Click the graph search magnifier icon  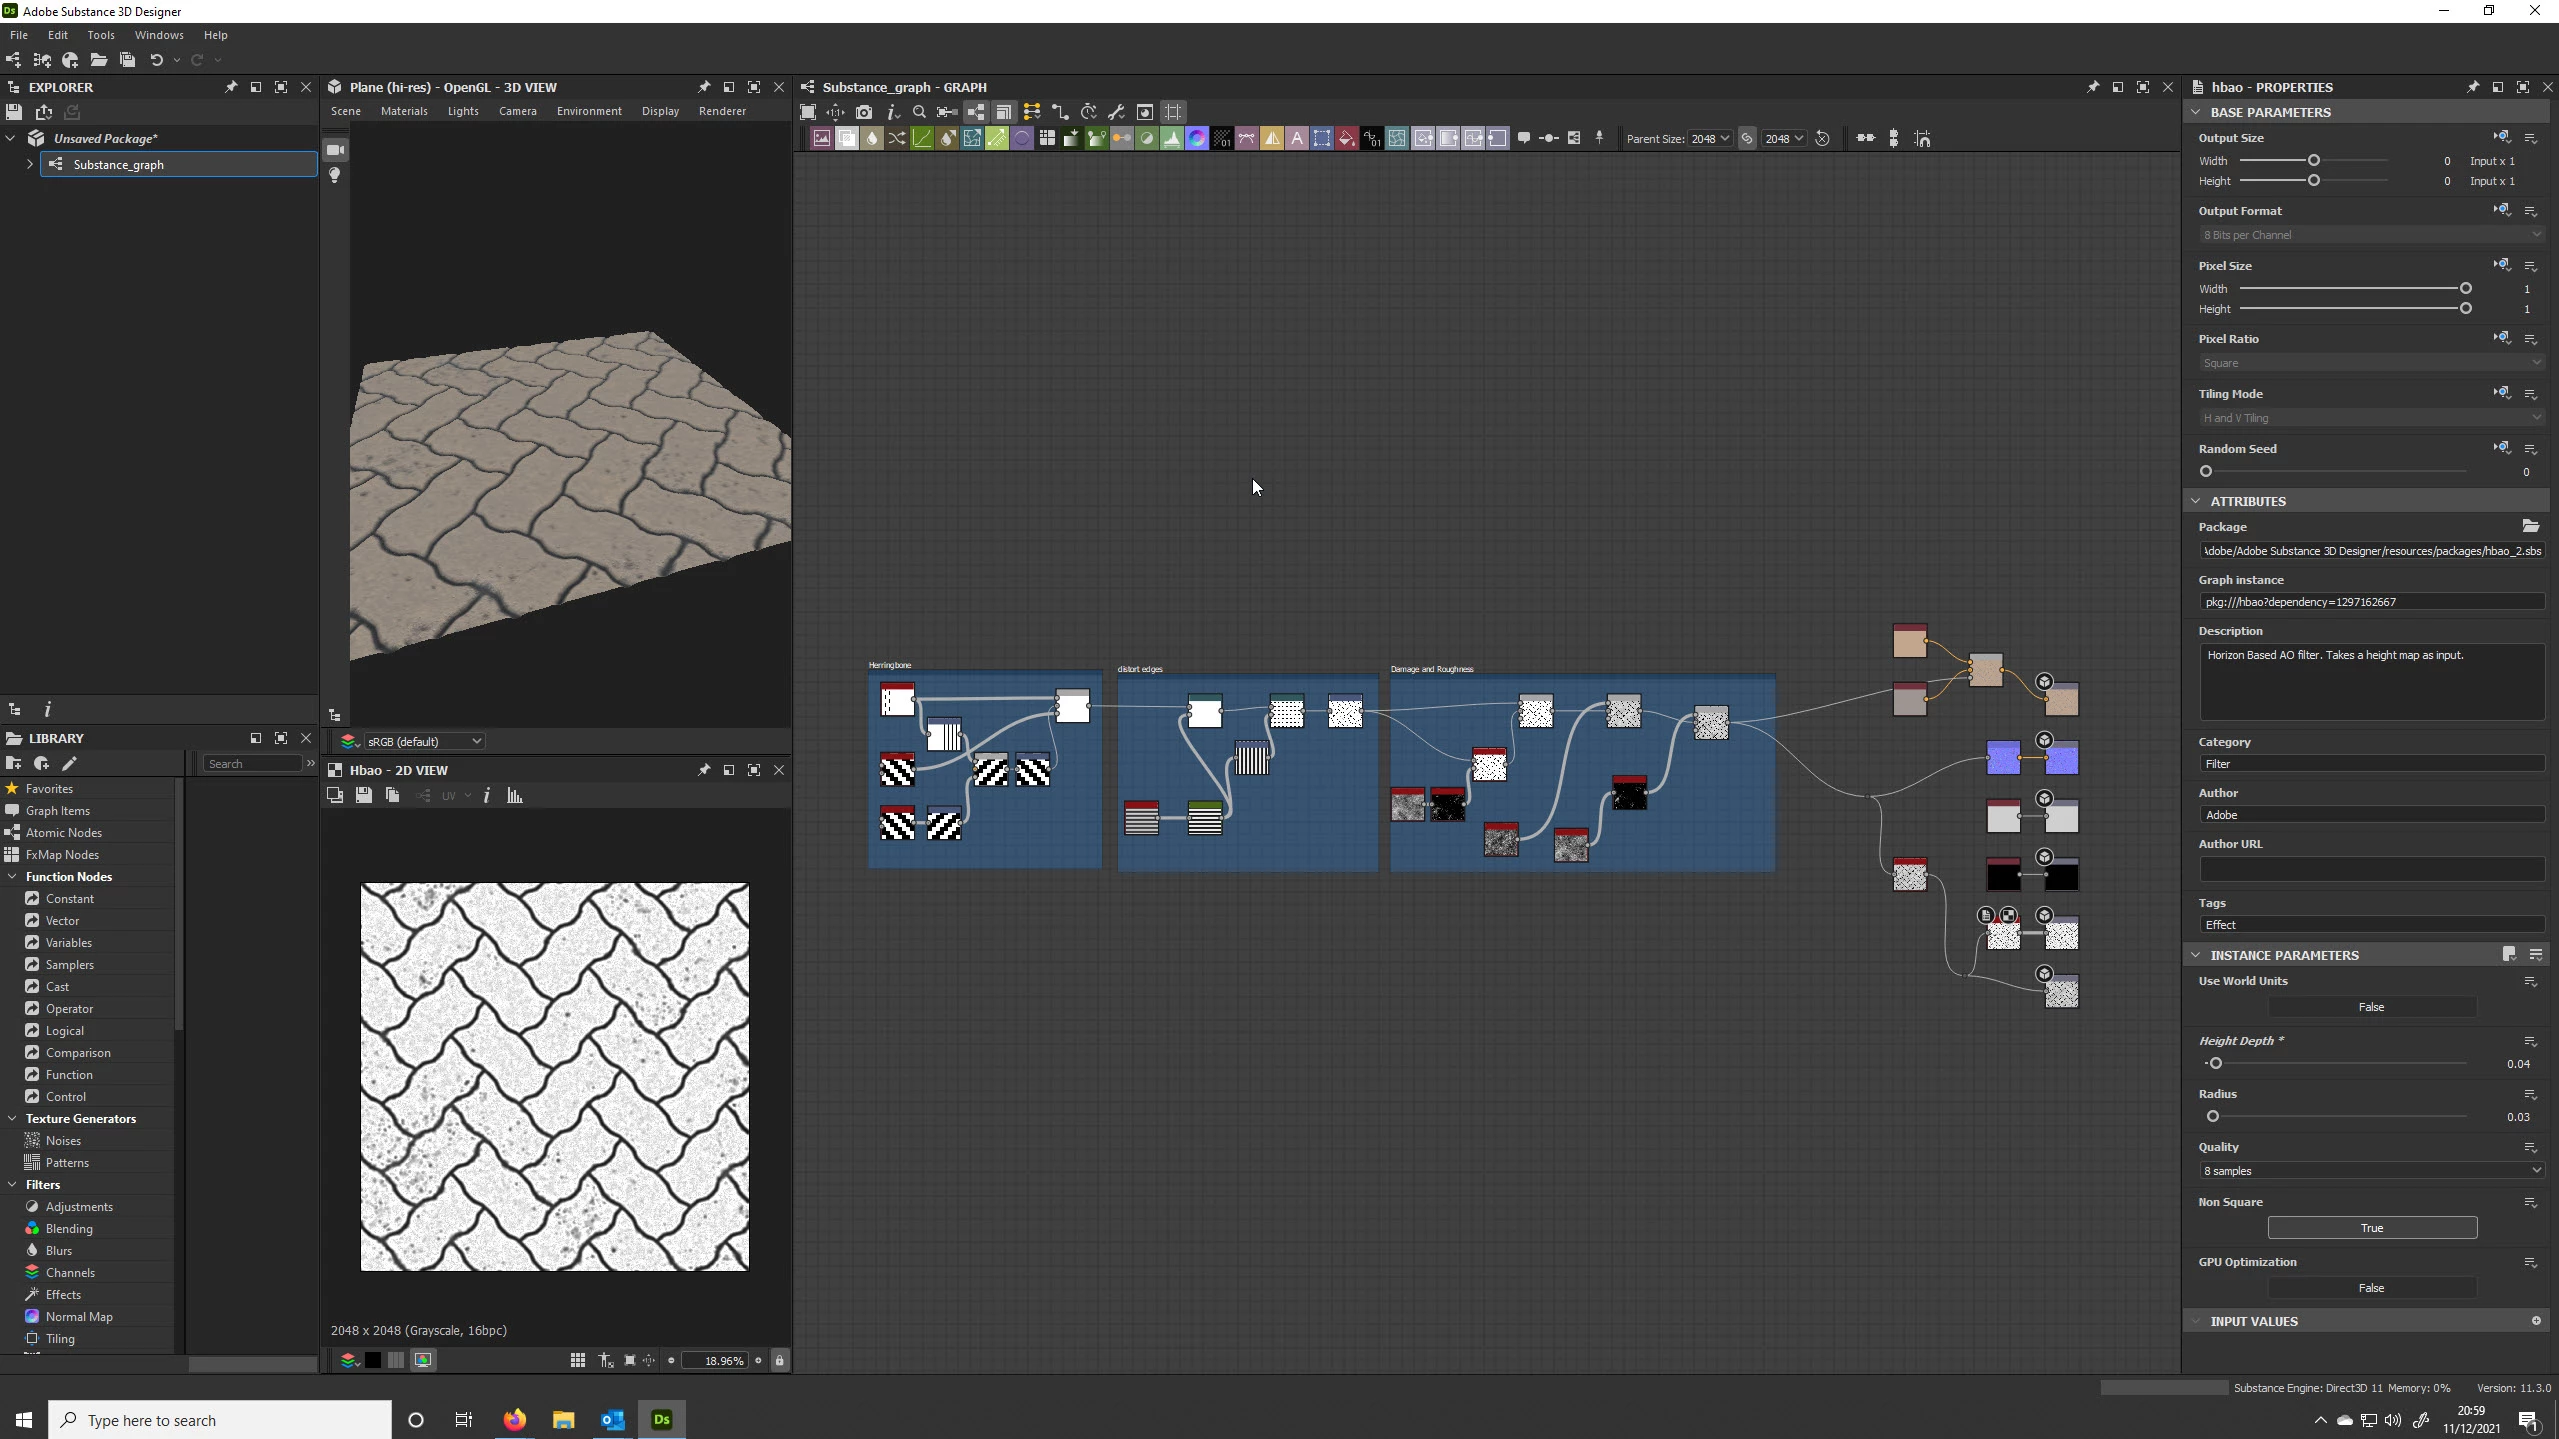919,112
